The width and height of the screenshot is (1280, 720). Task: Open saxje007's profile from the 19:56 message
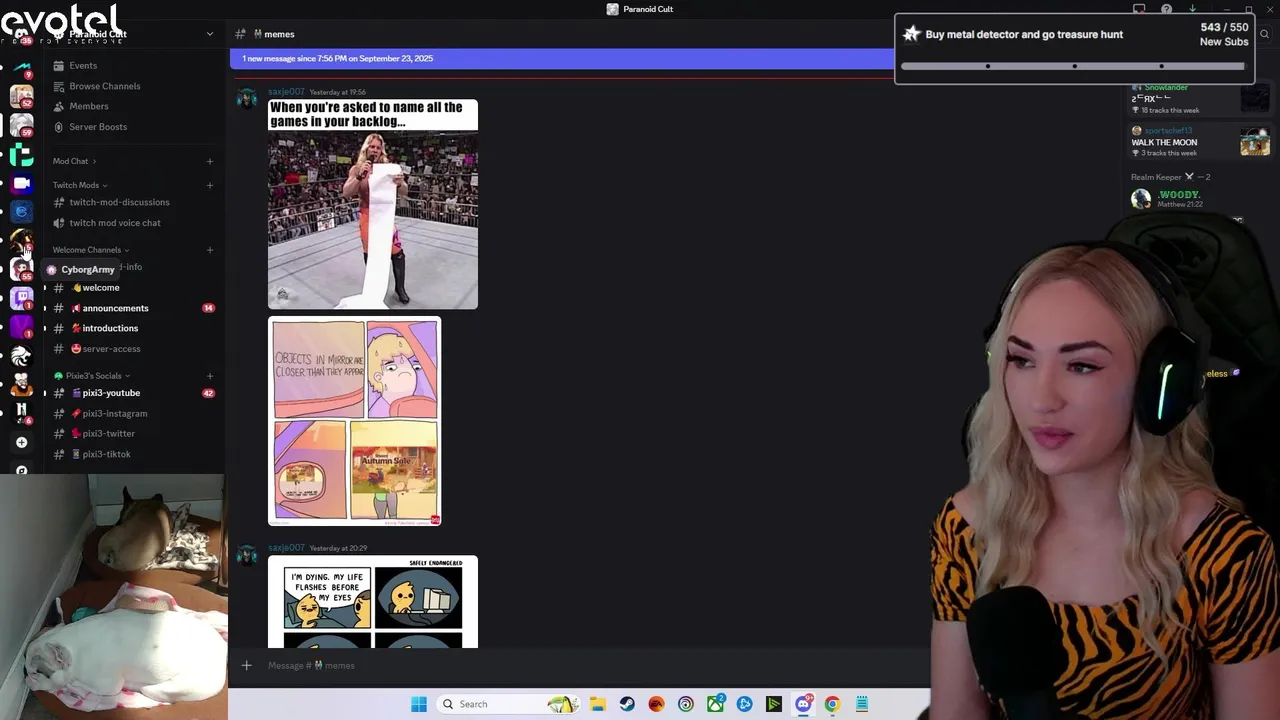(x=286, y=92)
